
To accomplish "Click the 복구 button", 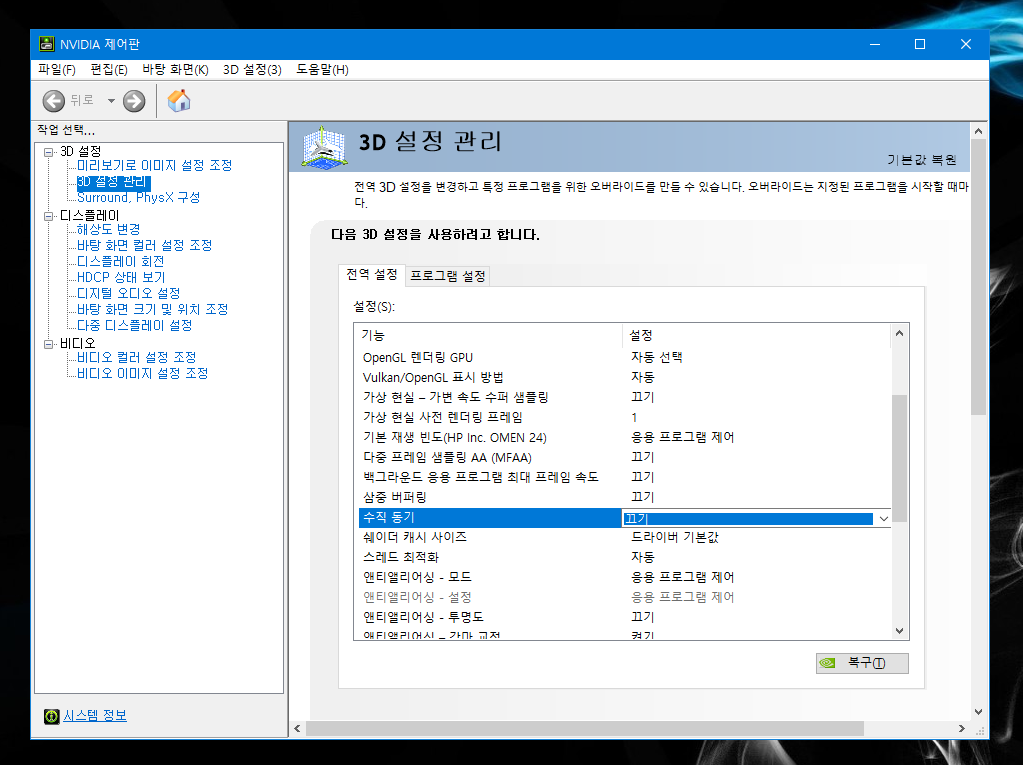I will click(x=862, y=663).
